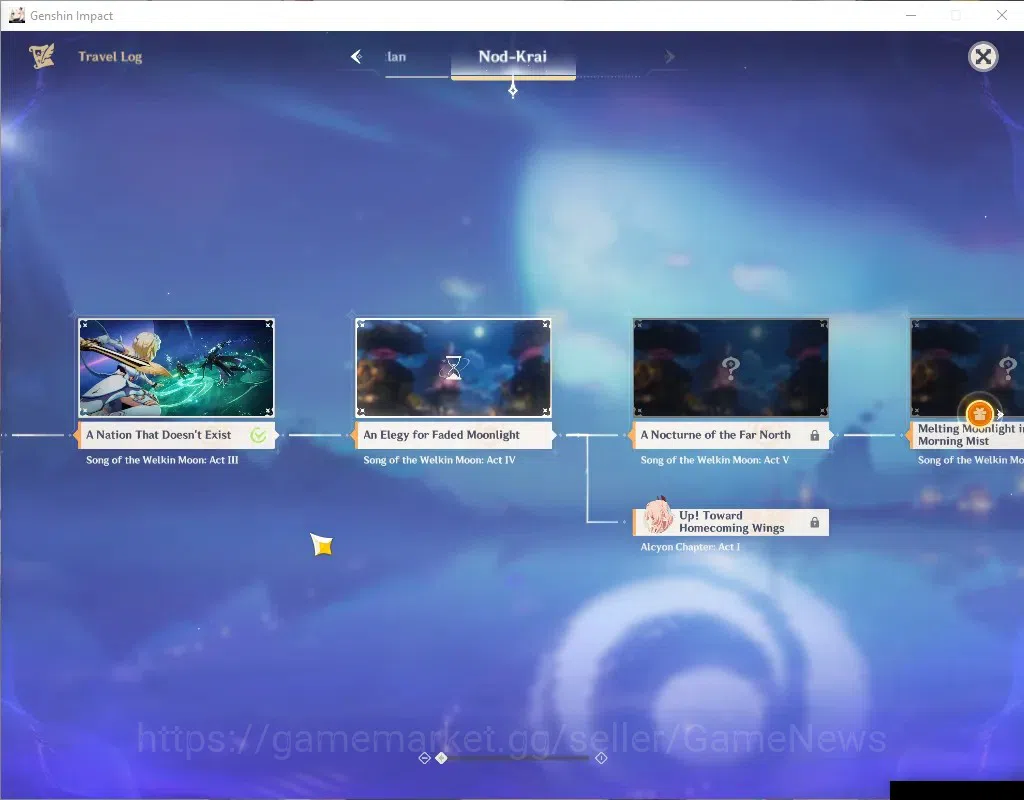Click A Nation That Doesn't Exist label

coord(176,435)
